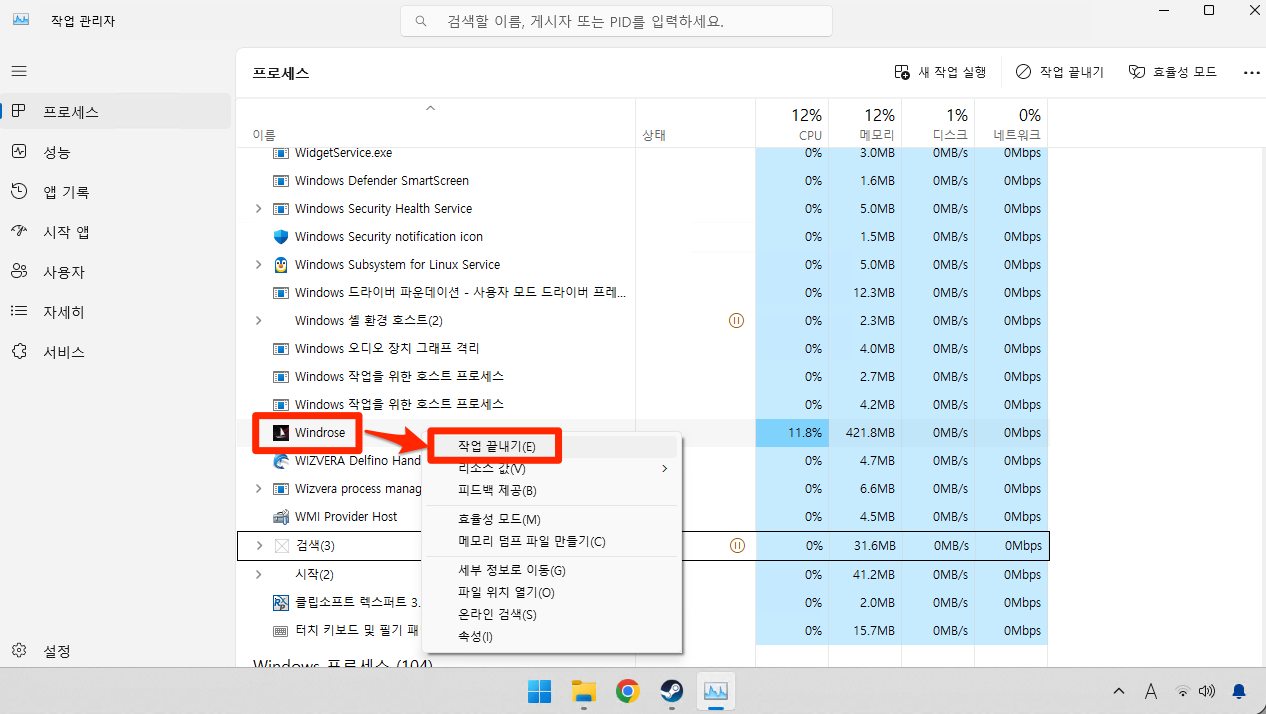The image size is (1266, 714).
Task: Click the 11.8% CPU value
Action: 805,433
